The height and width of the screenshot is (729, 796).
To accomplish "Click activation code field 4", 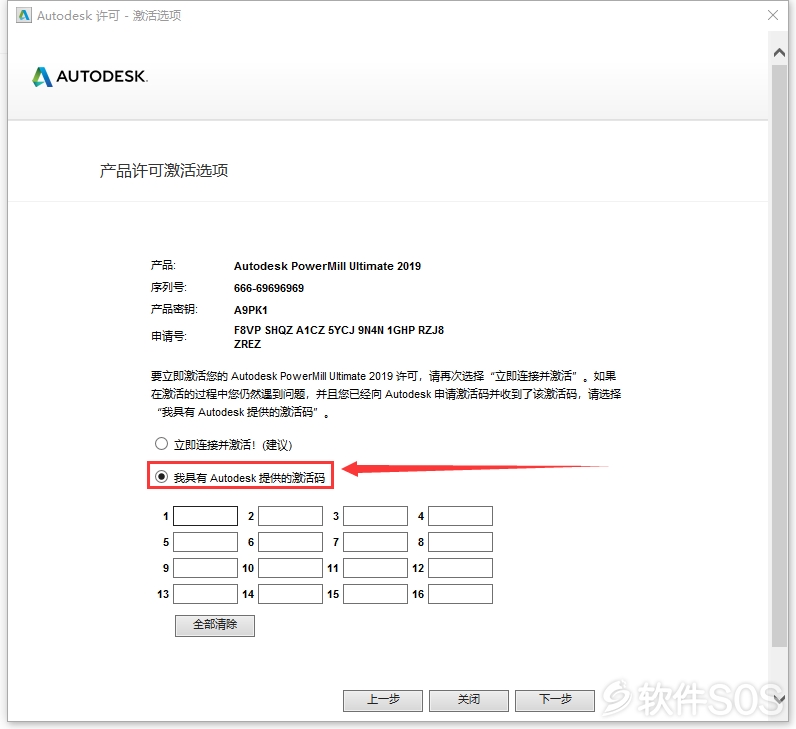I will [460, 516].
